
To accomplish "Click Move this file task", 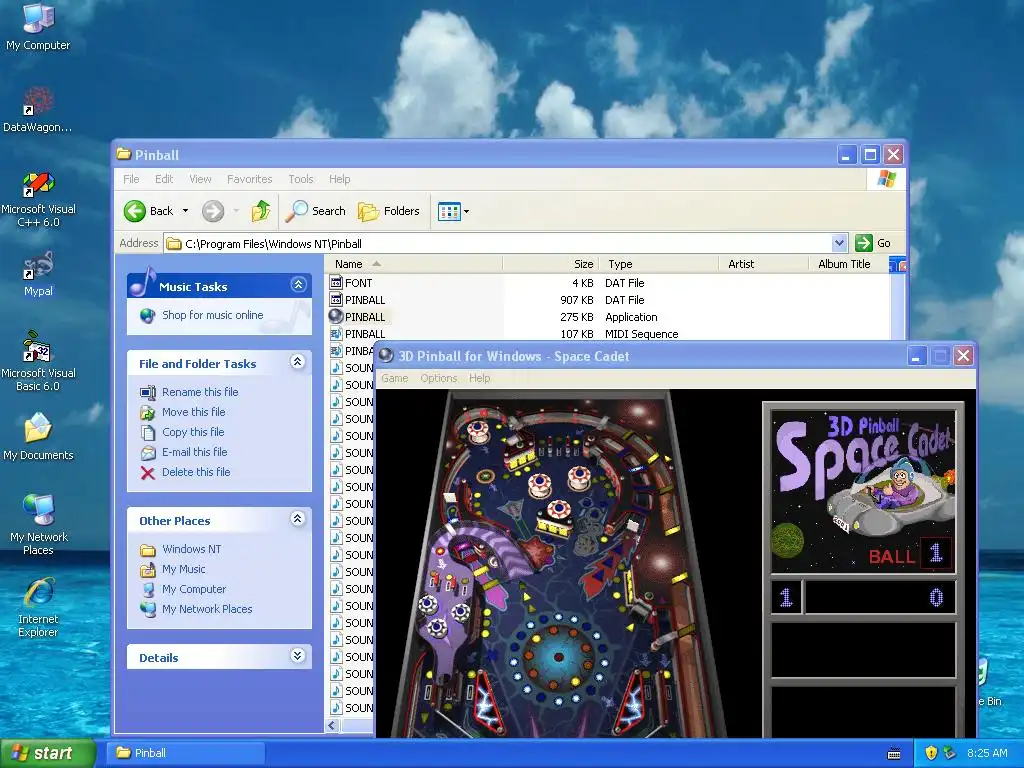I will coord(193,412).
